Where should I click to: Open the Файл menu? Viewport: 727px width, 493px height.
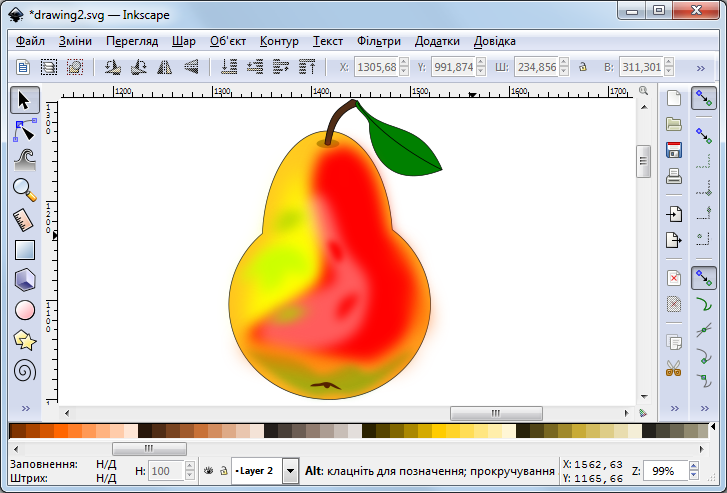[x=30, y=41]
